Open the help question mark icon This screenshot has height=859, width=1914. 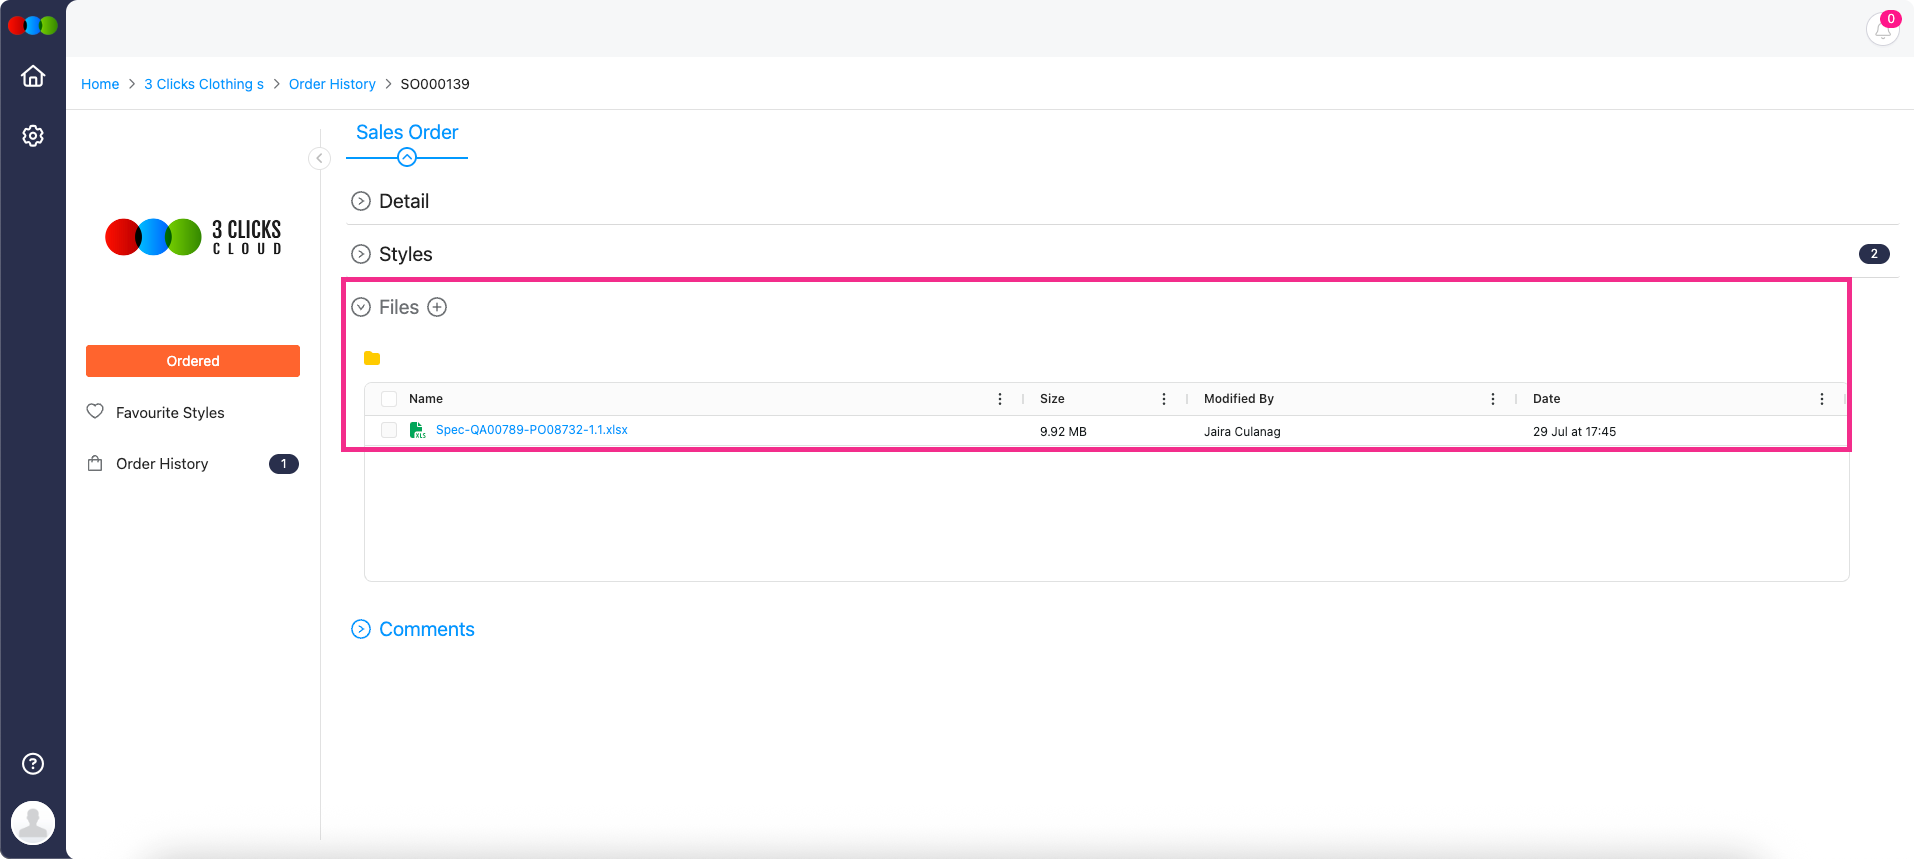coord(33,764)
